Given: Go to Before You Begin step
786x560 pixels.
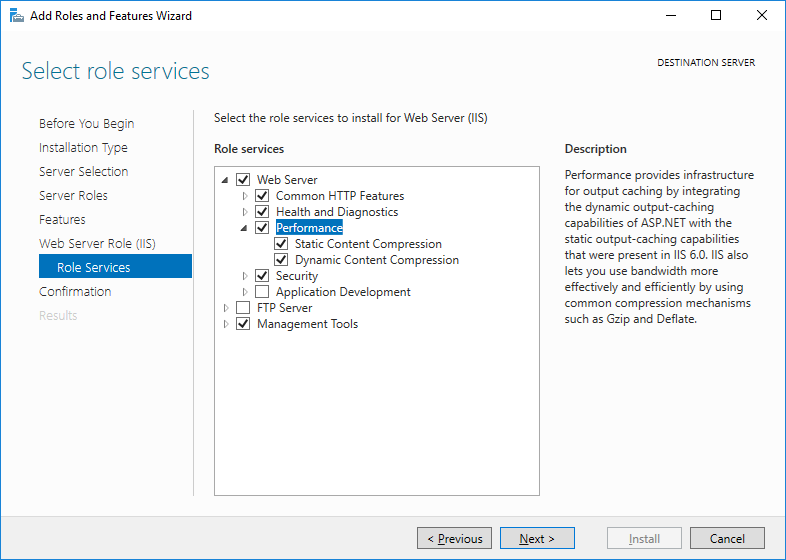Looking at the screenshot, I should (87, 123).
